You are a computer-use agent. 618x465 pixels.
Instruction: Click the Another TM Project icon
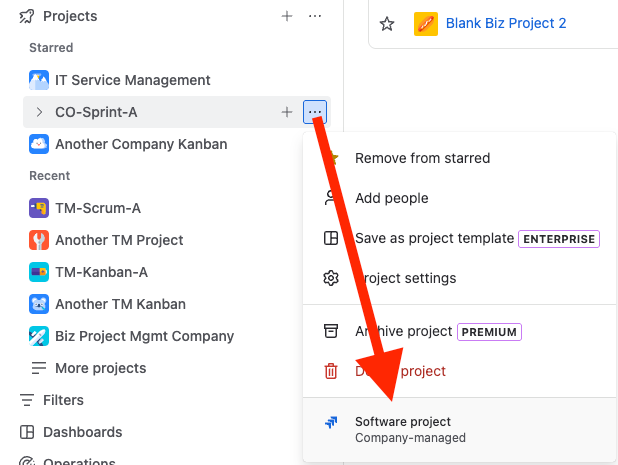point(39,240)
